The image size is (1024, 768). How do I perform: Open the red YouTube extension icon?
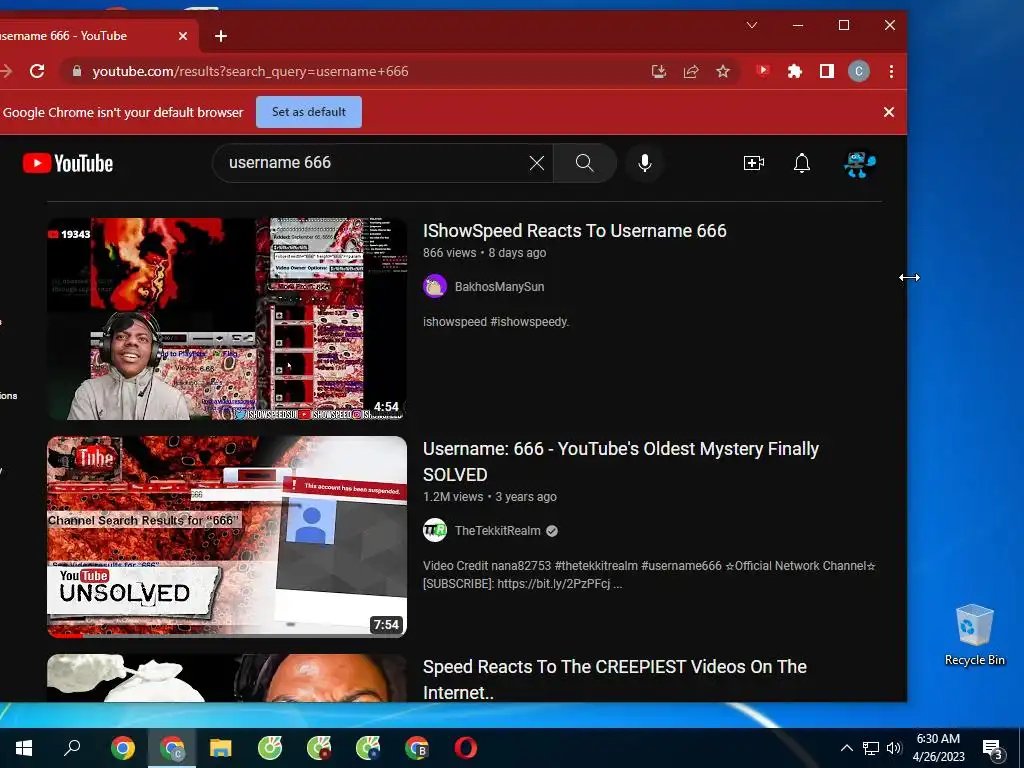pos(763,71)
